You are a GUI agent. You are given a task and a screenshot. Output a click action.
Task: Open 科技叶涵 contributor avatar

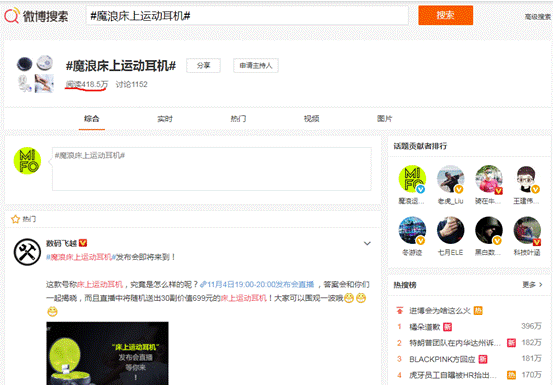coord(527,230)
